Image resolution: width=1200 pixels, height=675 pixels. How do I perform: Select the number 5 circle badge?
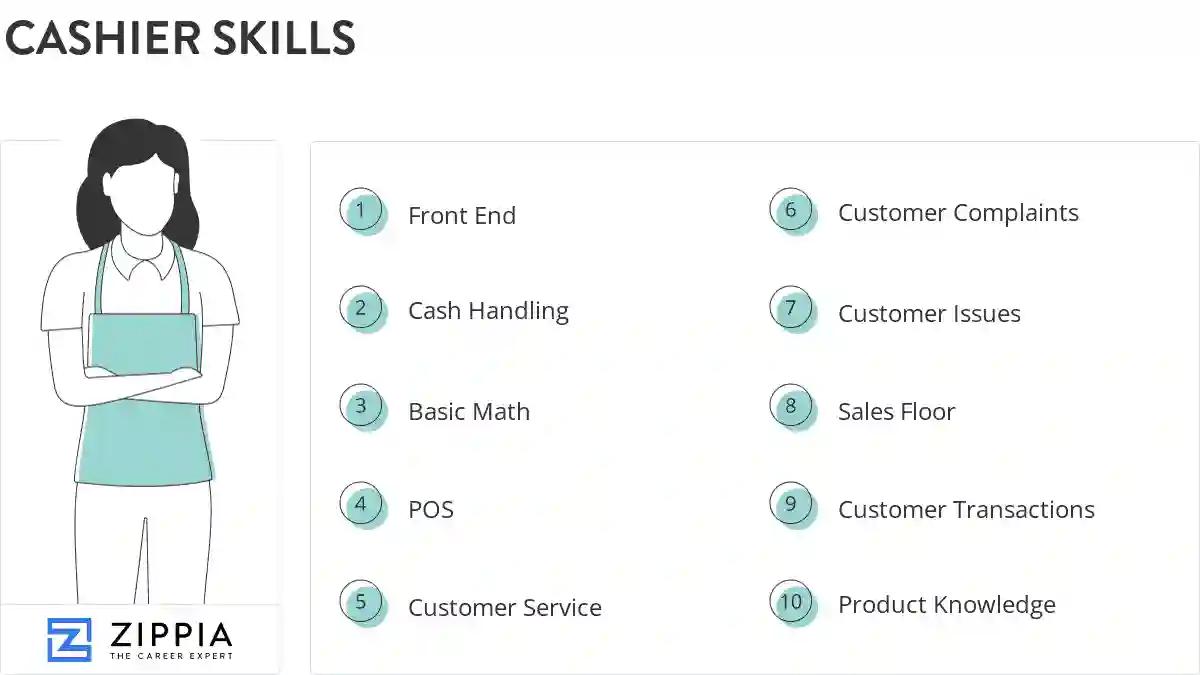[362, 603]
